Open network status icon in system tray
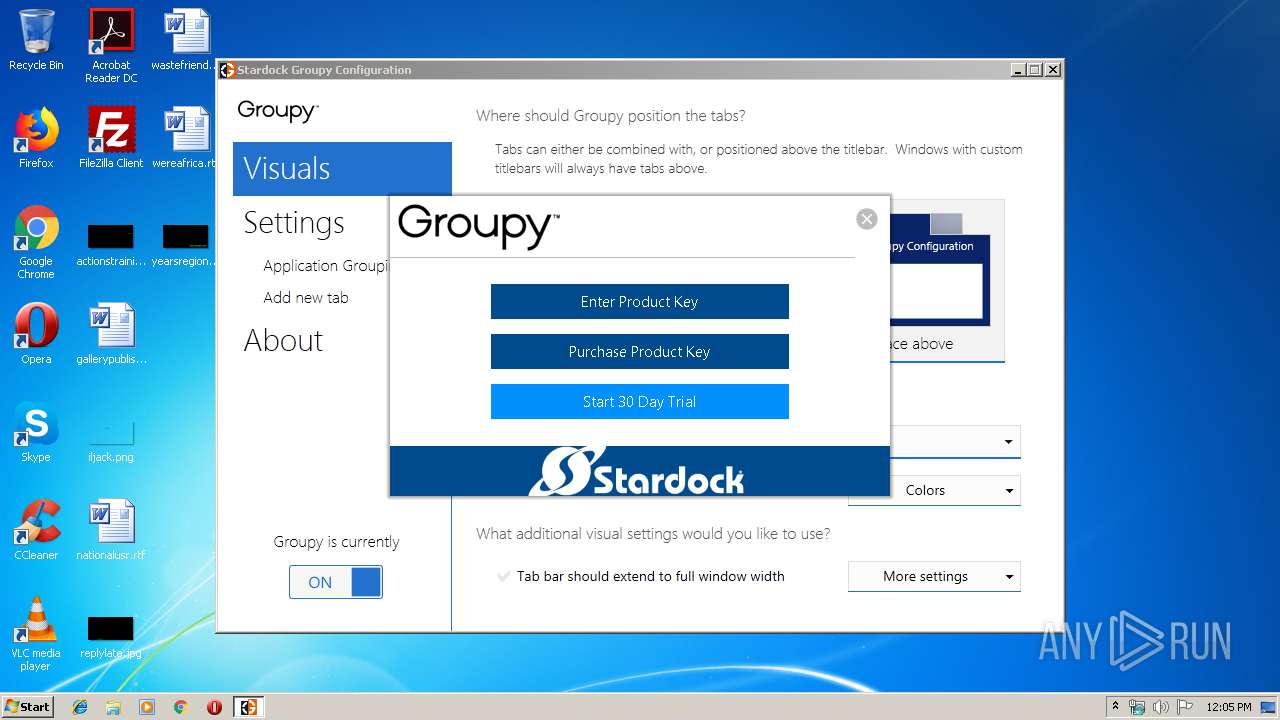This screenshot has height=720, width=1280. click(1137, 707)
